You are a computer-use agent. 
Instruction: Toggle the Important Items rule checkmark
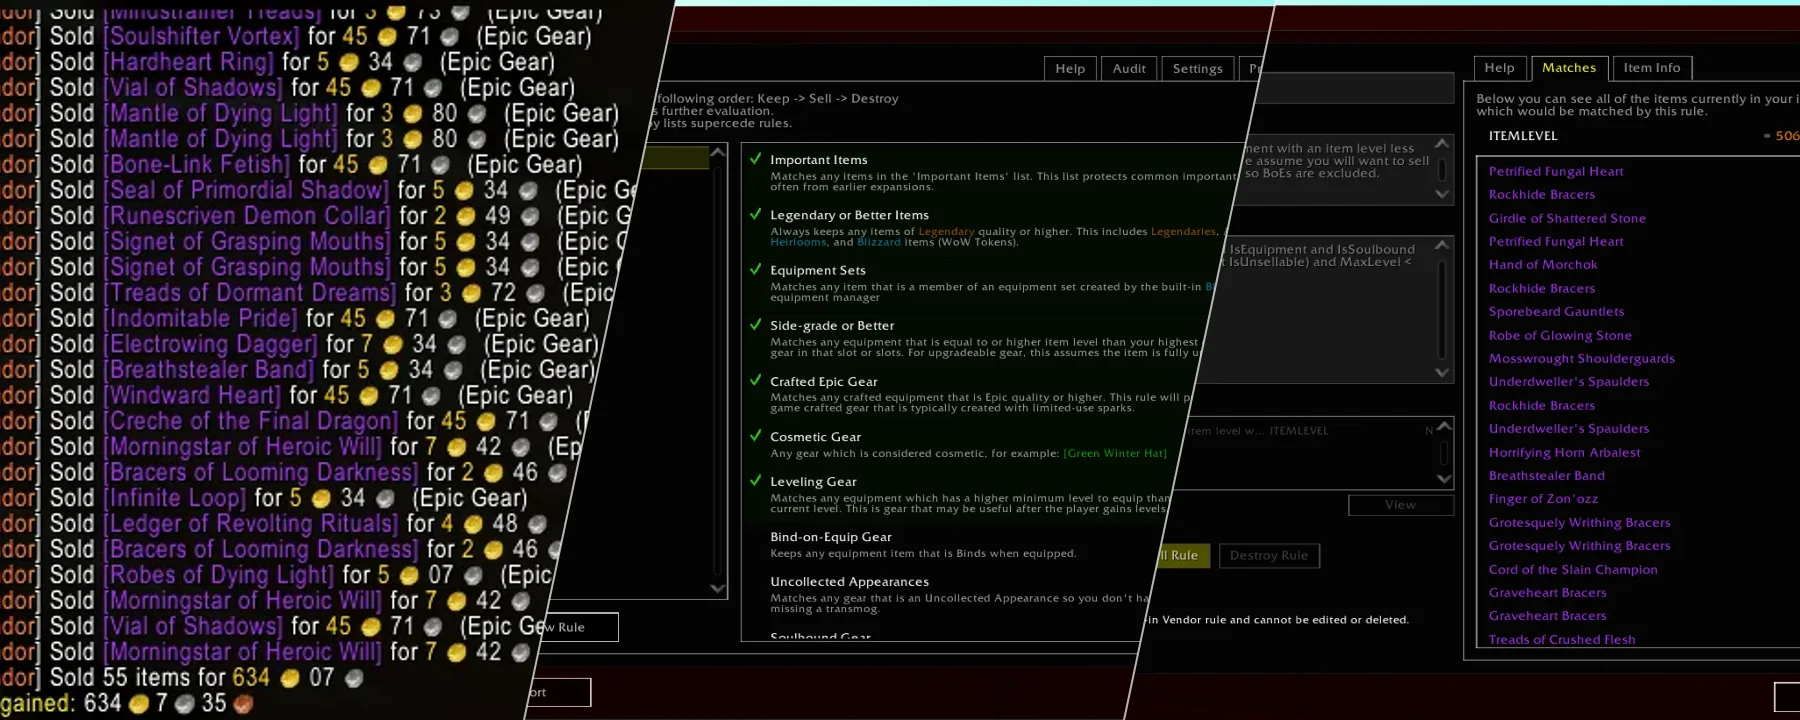pos(756,159)
